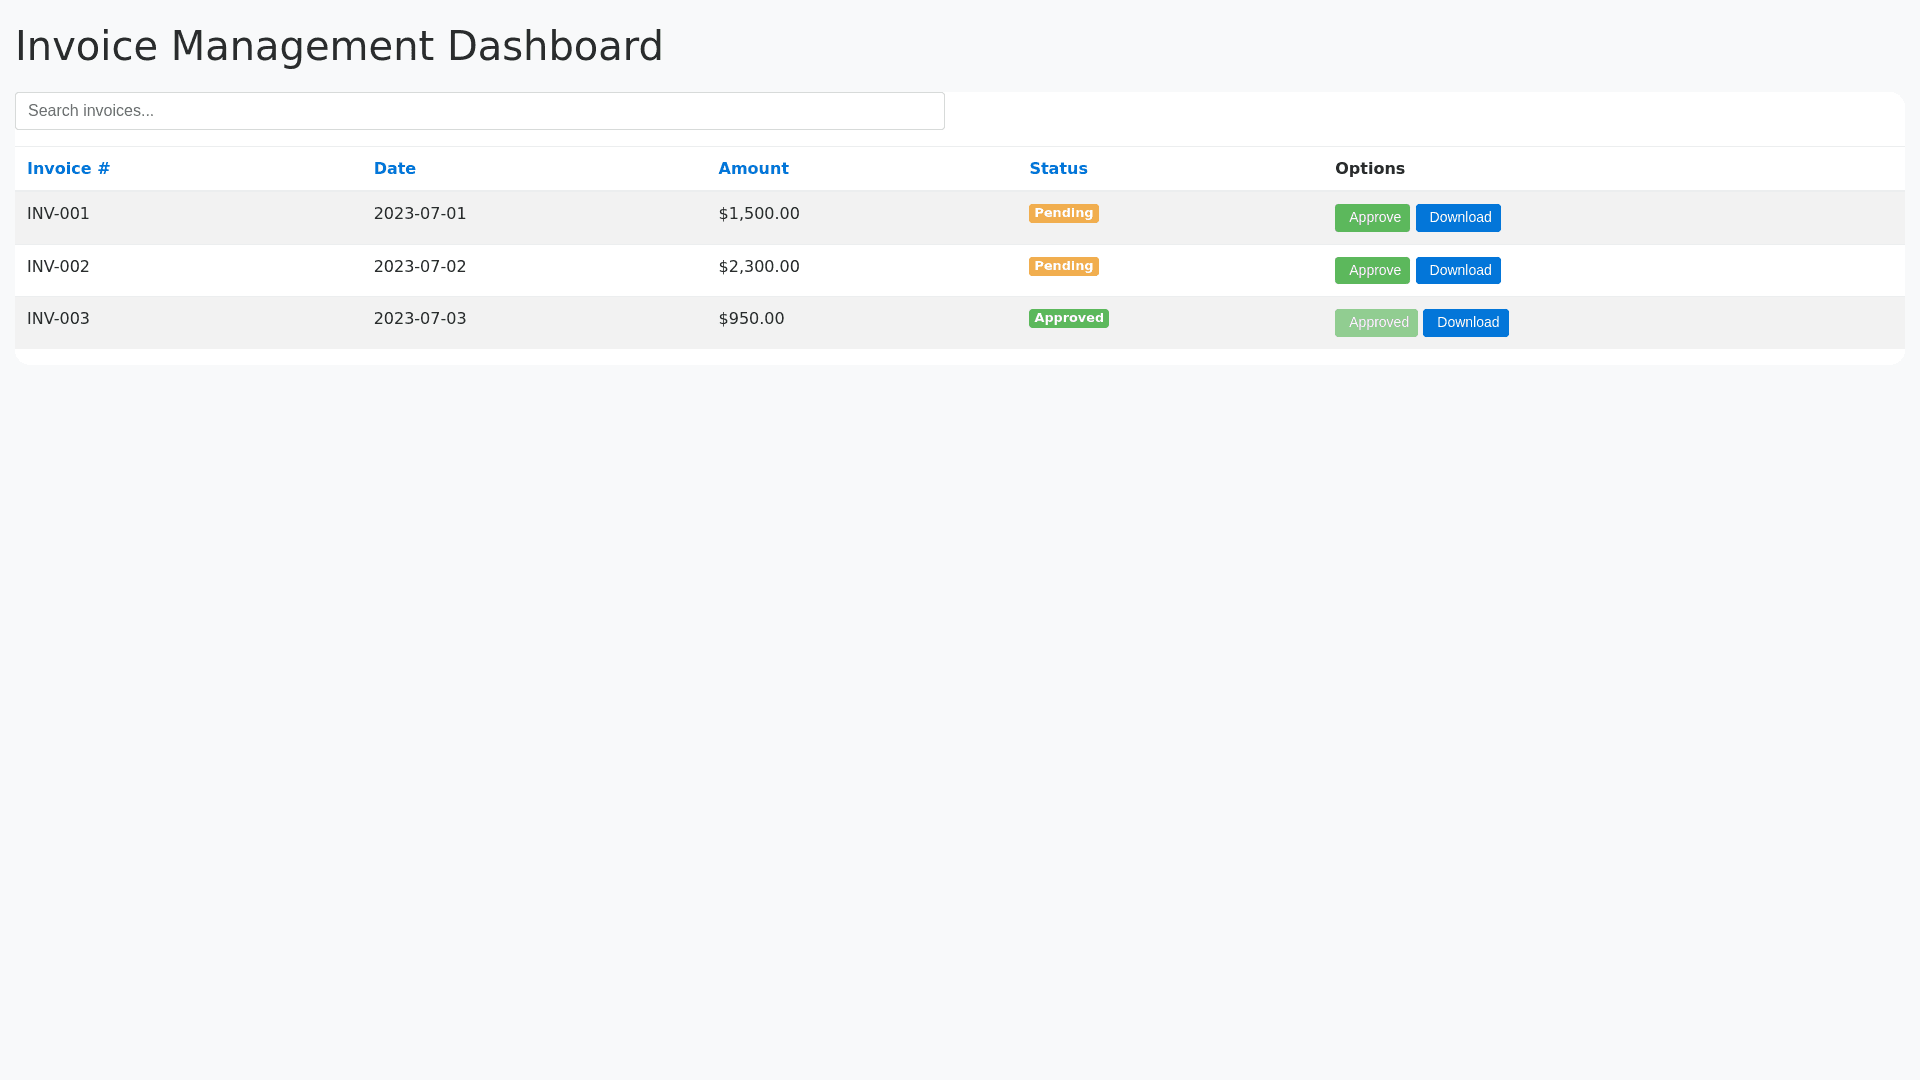The width and height of the screenshot is (1920, 1080).
Task: Download invoice INV-001
Action: click(x=1457, y=218)
